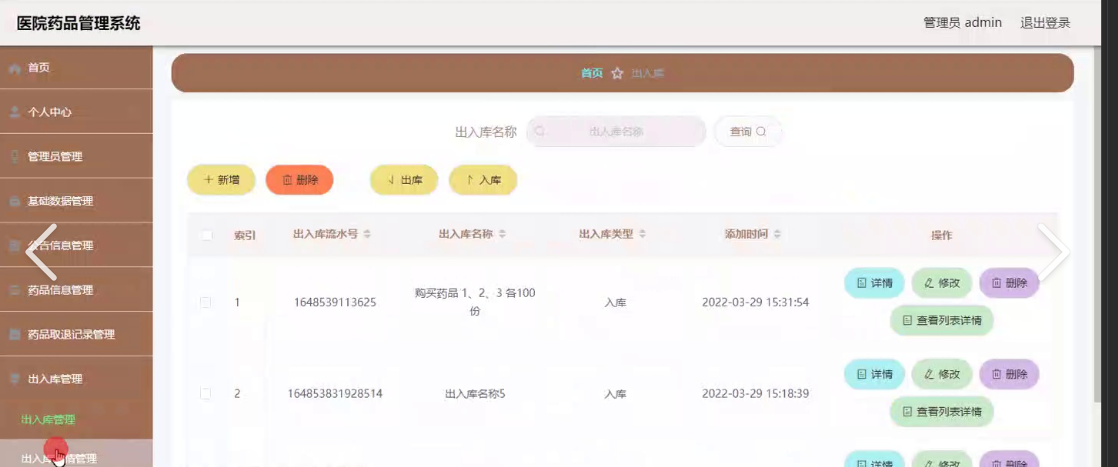Tick the checkbox for row 2
The image size is (1118, 467).
tap(205, 394)
